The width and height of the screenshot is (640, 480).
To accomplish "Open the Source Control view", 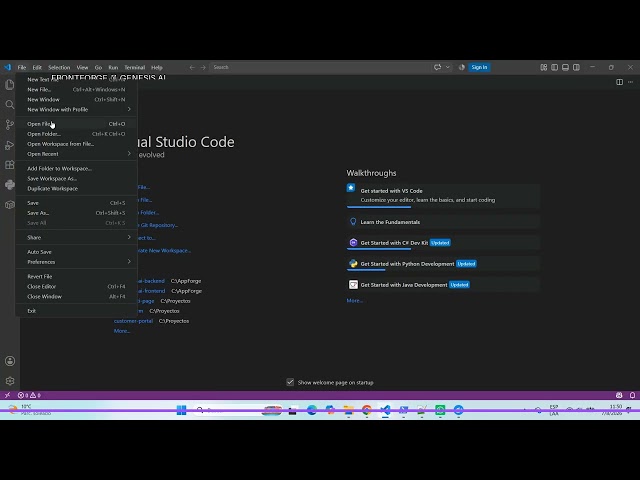I will point(10,124).
